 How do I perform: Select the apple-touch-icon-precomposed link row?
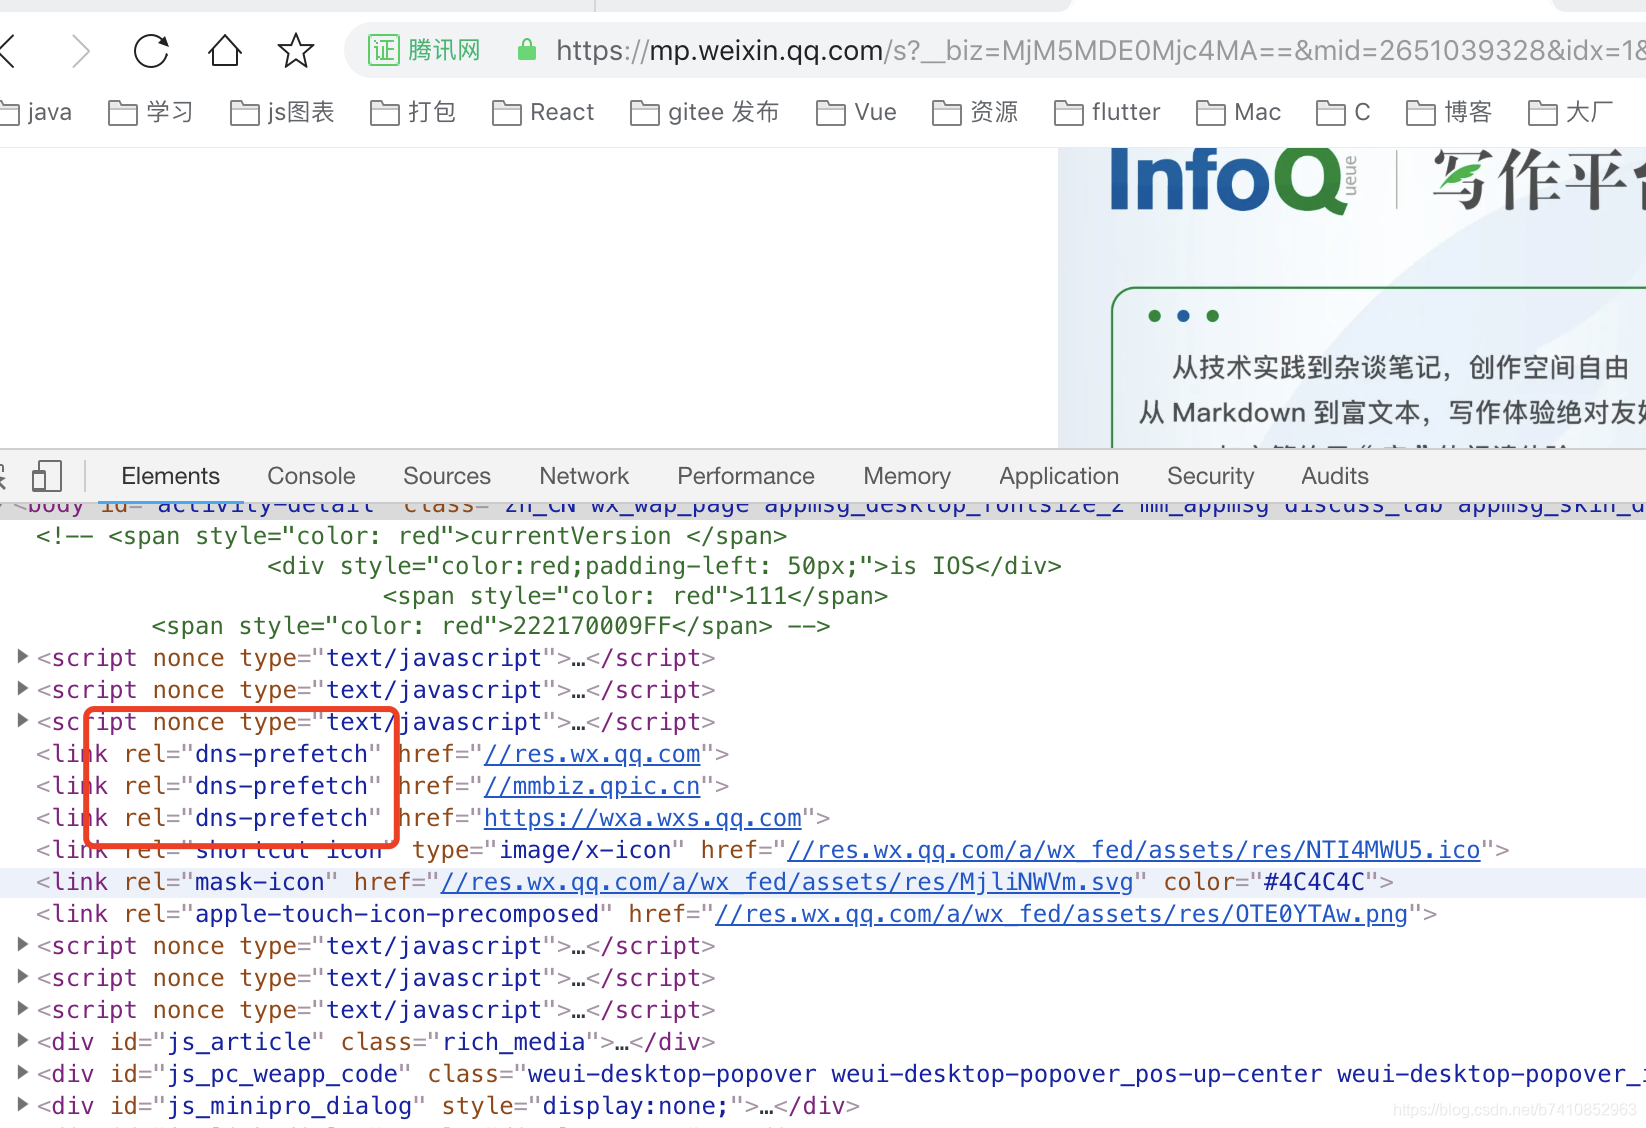823,914
